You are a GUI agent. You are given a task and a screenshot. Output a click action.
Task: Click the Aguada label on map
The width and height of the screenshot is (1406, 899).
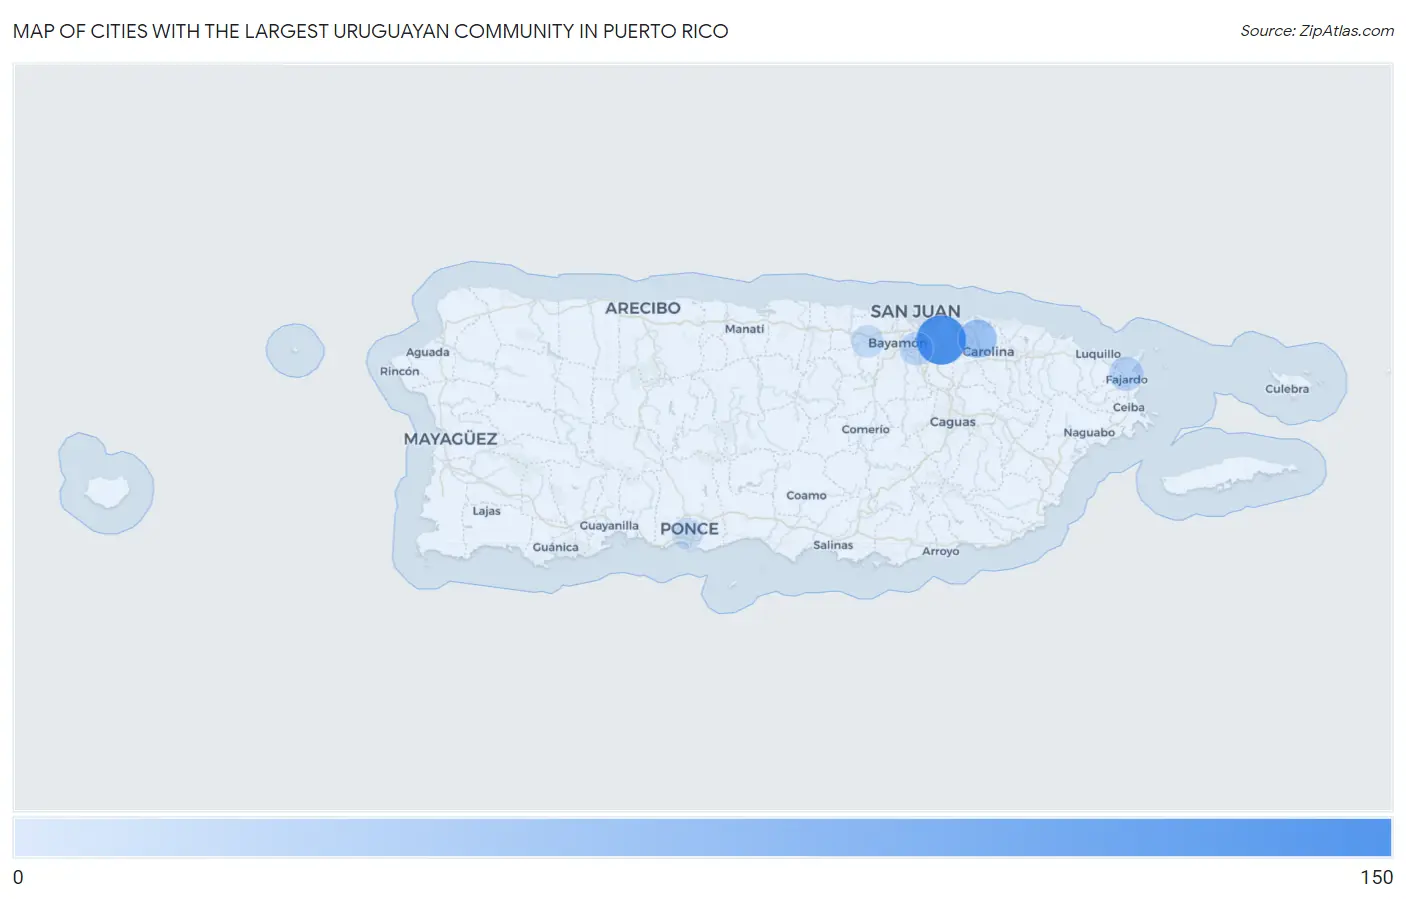point(427,352)
